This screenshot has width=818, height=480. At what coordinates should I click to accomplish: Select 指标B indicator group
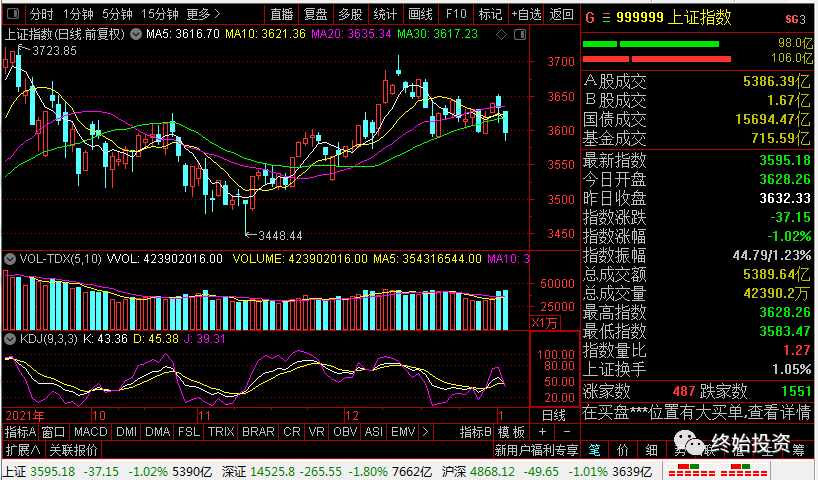click(475, 432)
